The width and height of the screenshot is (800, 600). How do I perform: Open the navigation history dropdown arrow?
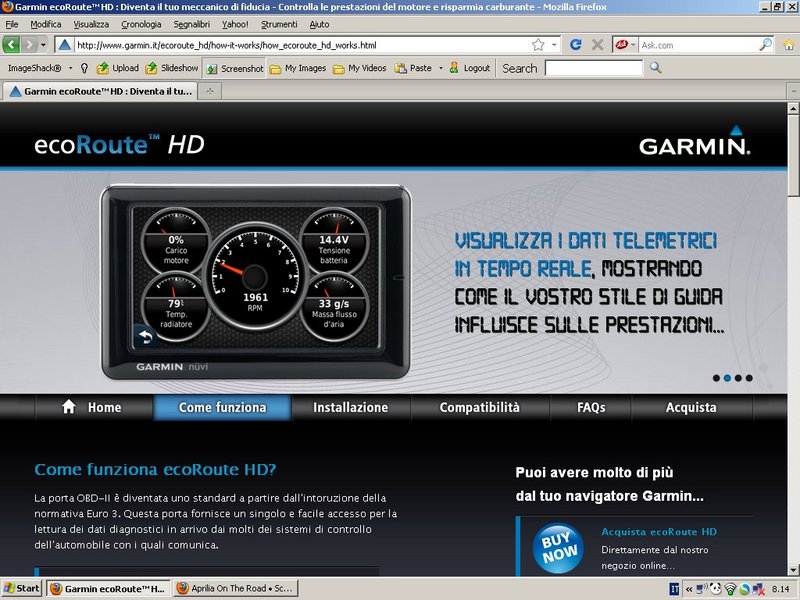click(43, 45)
